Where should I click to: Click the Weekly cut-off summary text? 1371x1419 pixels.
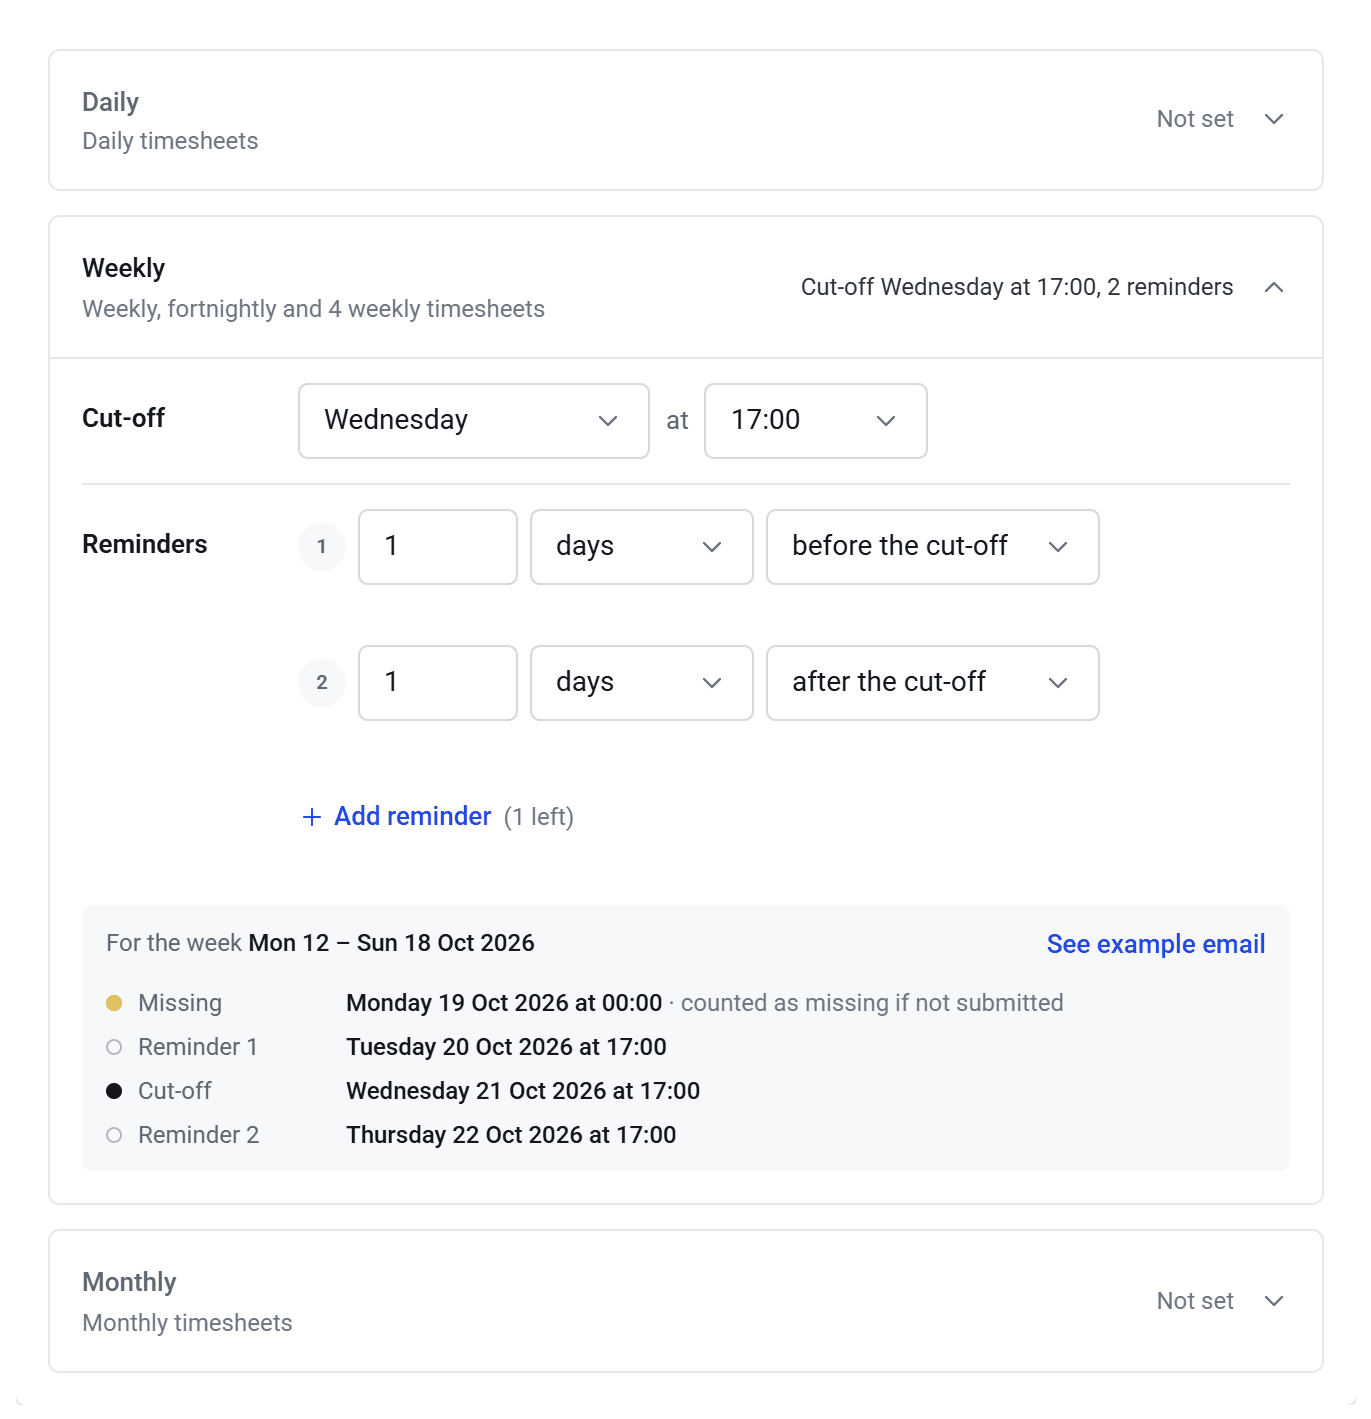[x=1017, y=287]
